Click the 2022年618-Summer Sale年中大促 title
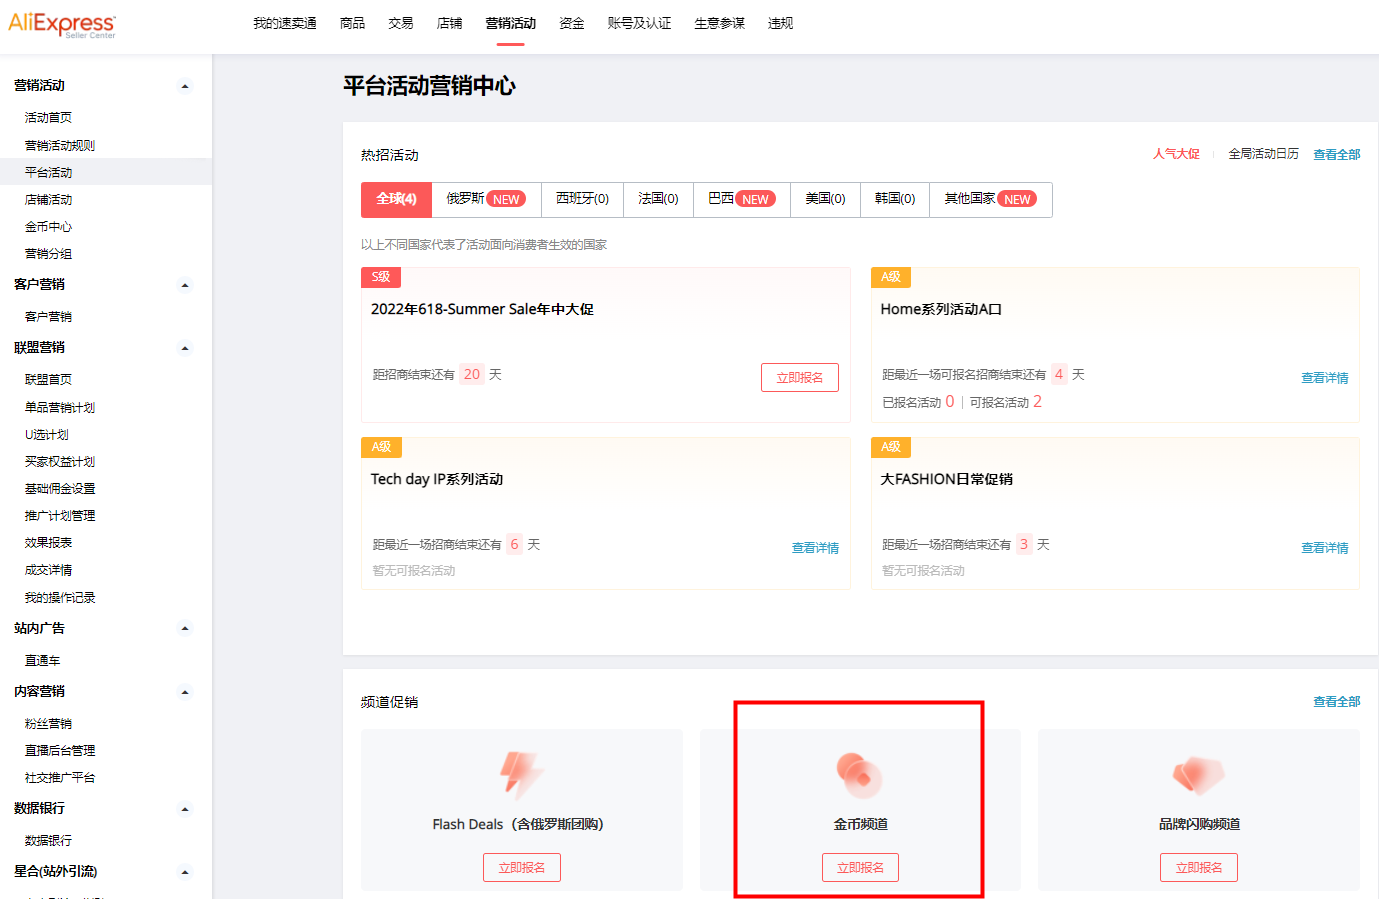This screenshot has height=899, width=1379. click(482, 309)
